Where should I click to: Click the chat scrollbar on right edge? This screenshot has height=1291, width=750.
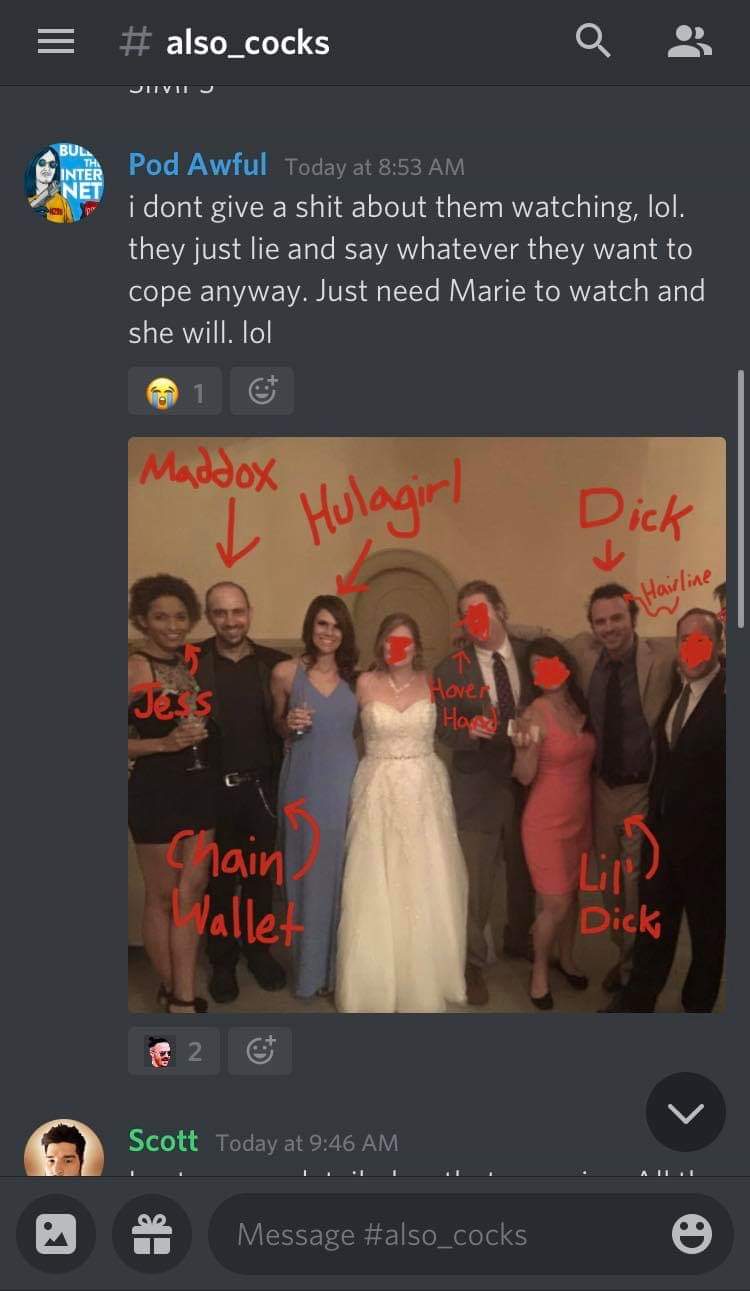pos(741,498)
